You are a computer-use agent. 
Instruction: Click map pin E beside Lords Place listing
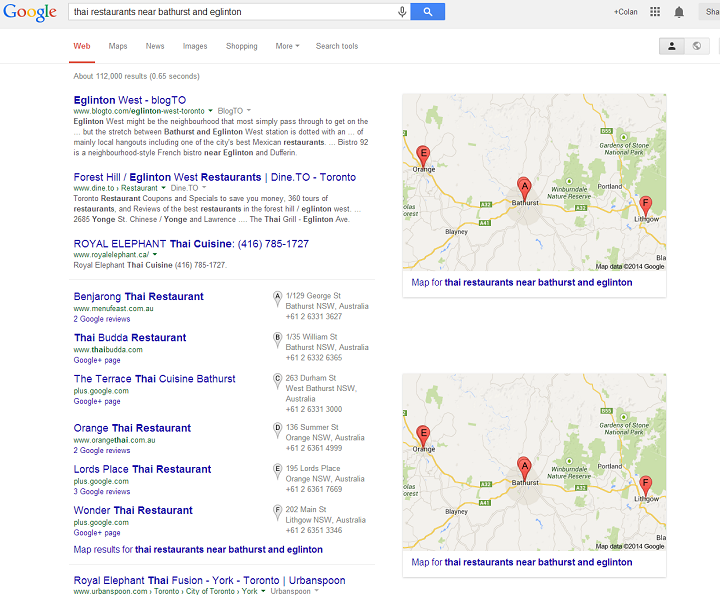[x=277, y=471]
